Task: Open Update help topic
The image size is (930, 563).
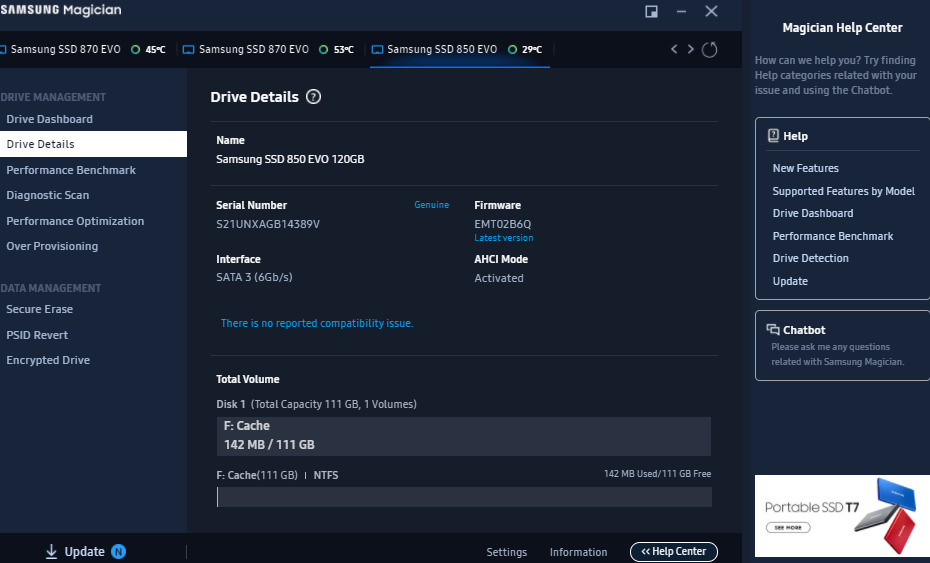Action: [790, 281]
